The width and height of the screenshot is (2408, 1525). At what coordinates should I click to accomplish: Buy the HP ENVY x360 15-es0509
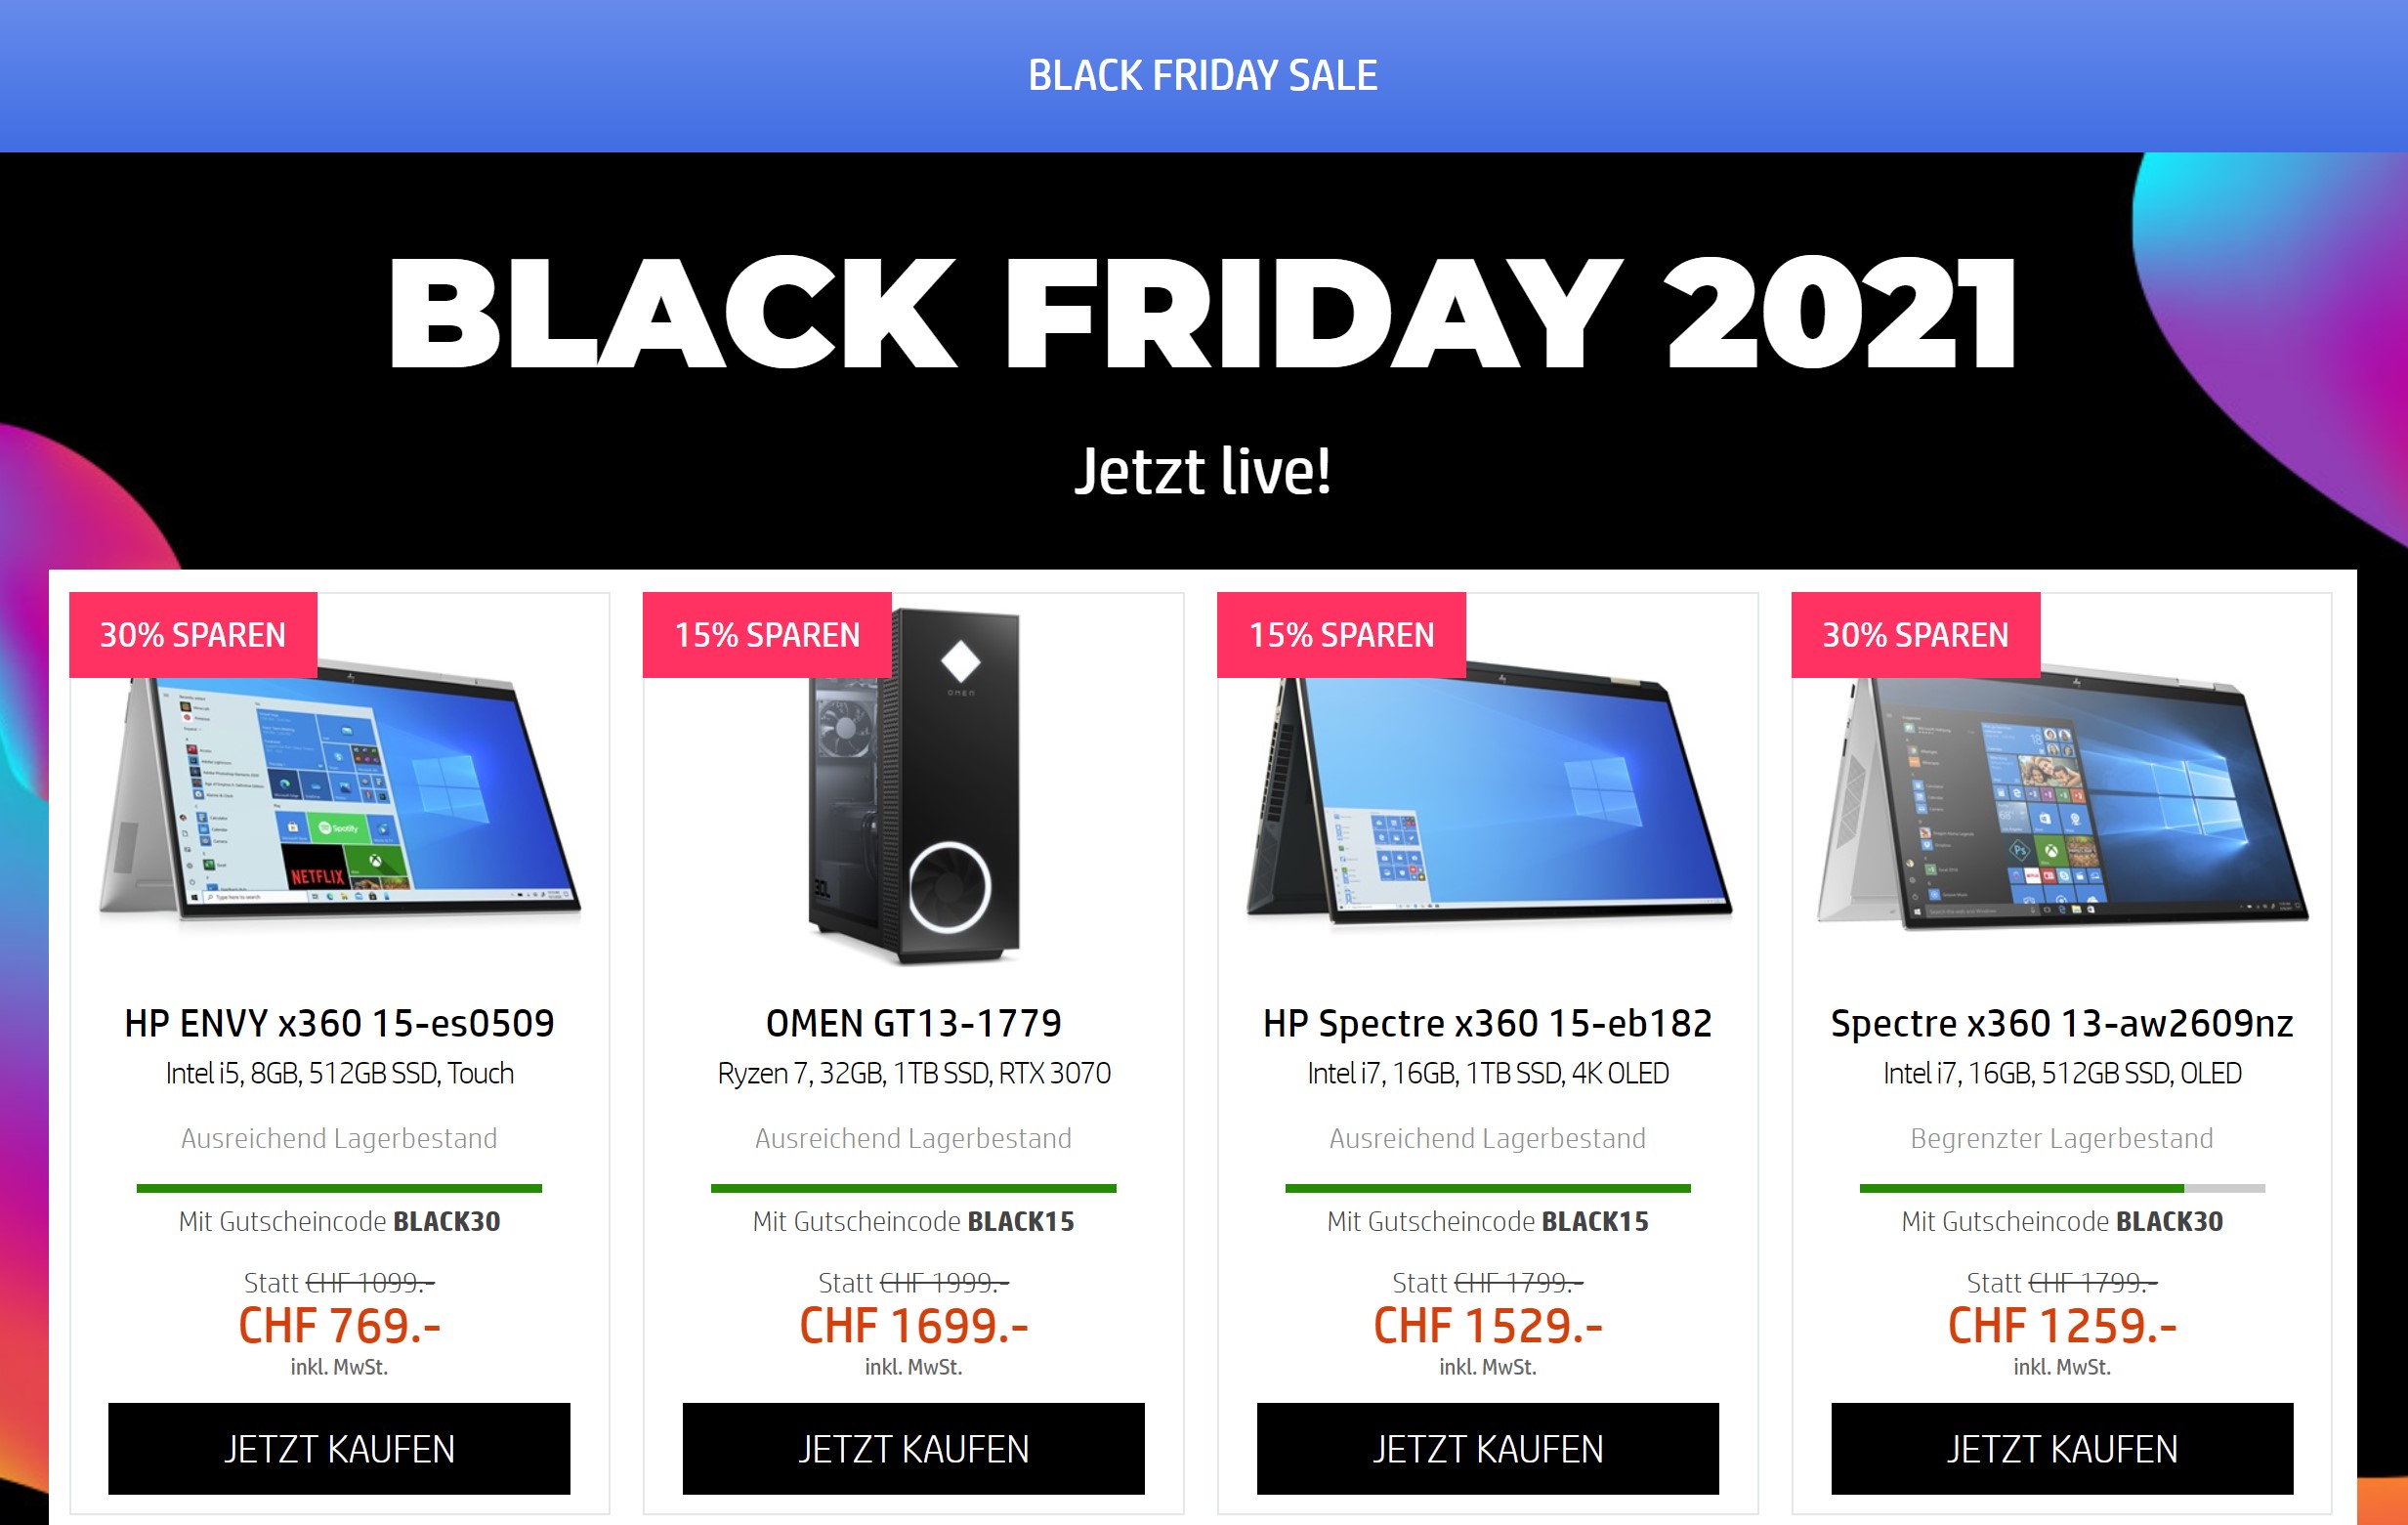tap(339, 1448)
